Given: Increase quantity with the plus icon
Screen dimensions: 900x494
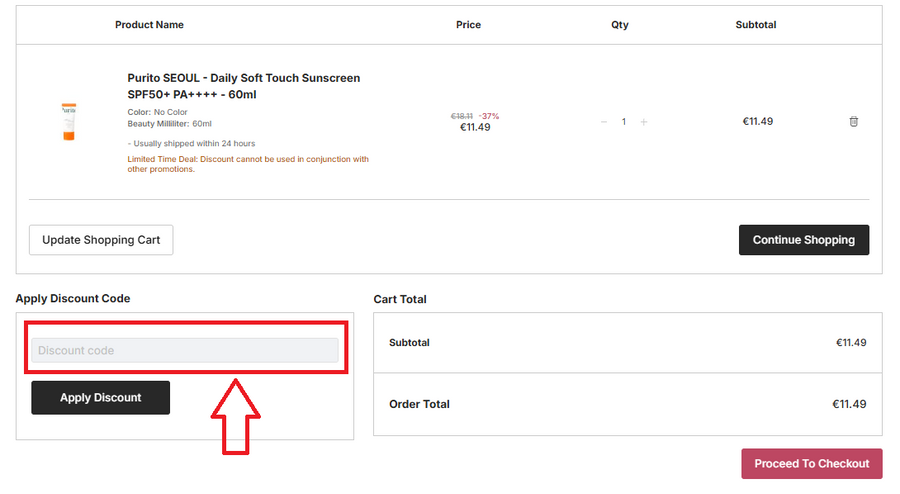Looking at the screenshot, I should point(643,122).
